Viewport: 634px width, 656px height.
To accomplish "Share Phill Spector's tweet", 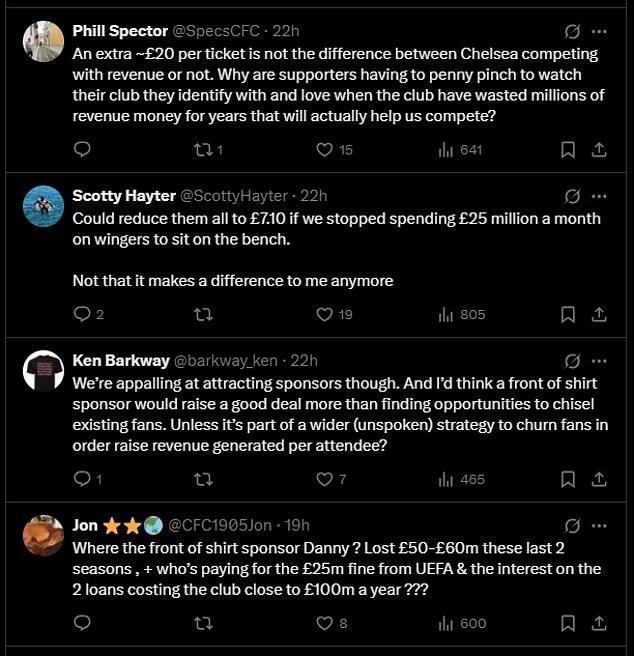I will tap(599, 150).
